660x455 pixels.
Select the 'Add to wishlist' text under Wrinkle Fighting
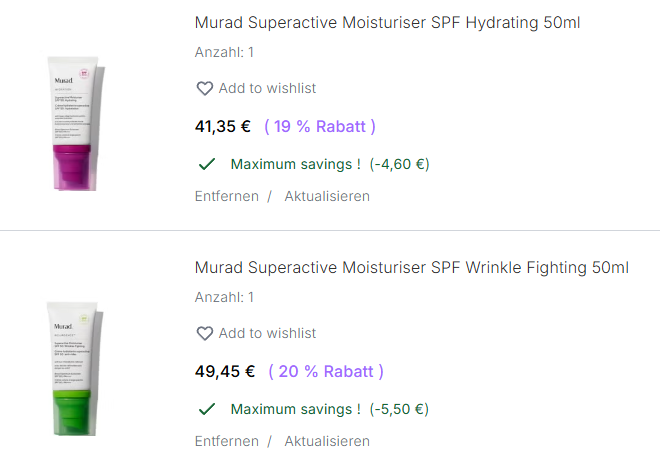click(267, 334)
